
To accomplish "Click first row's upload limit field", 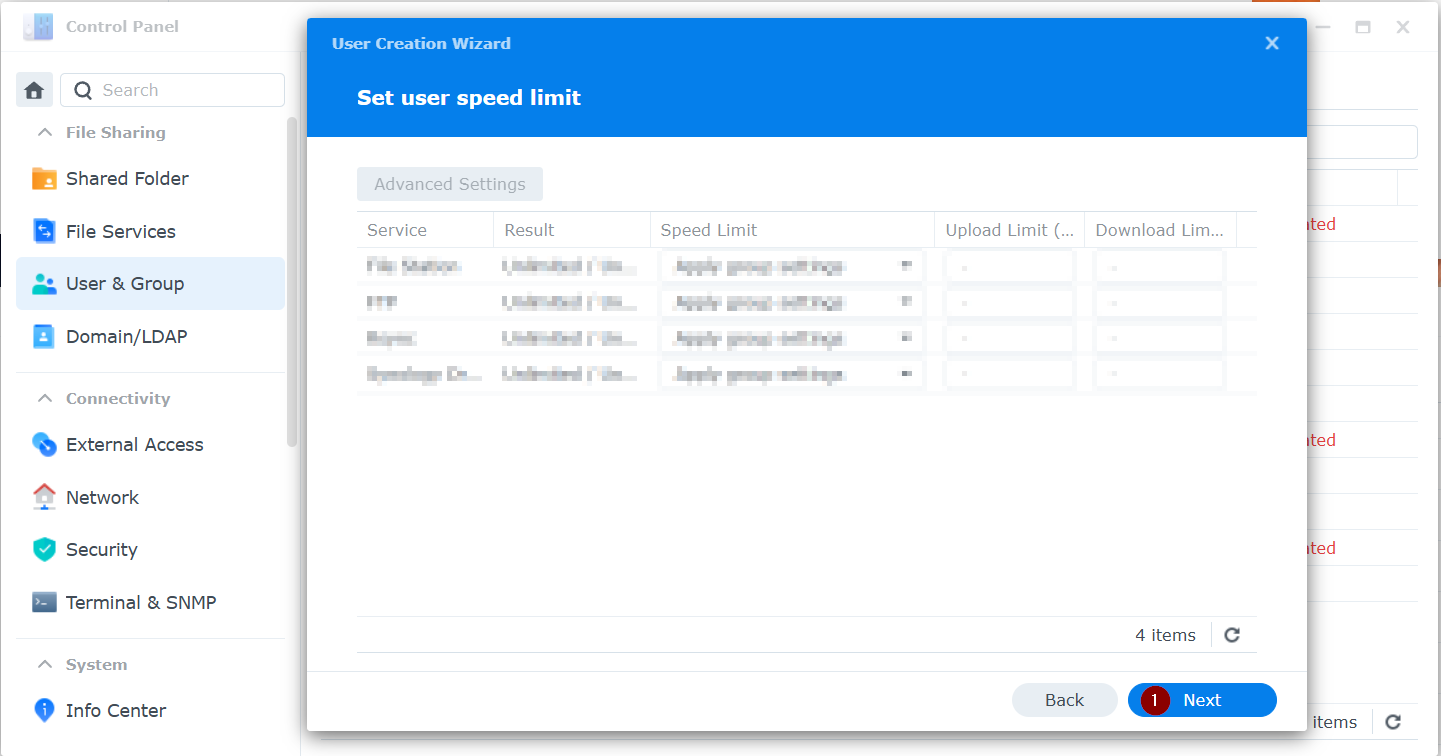I will (1009, 266).
